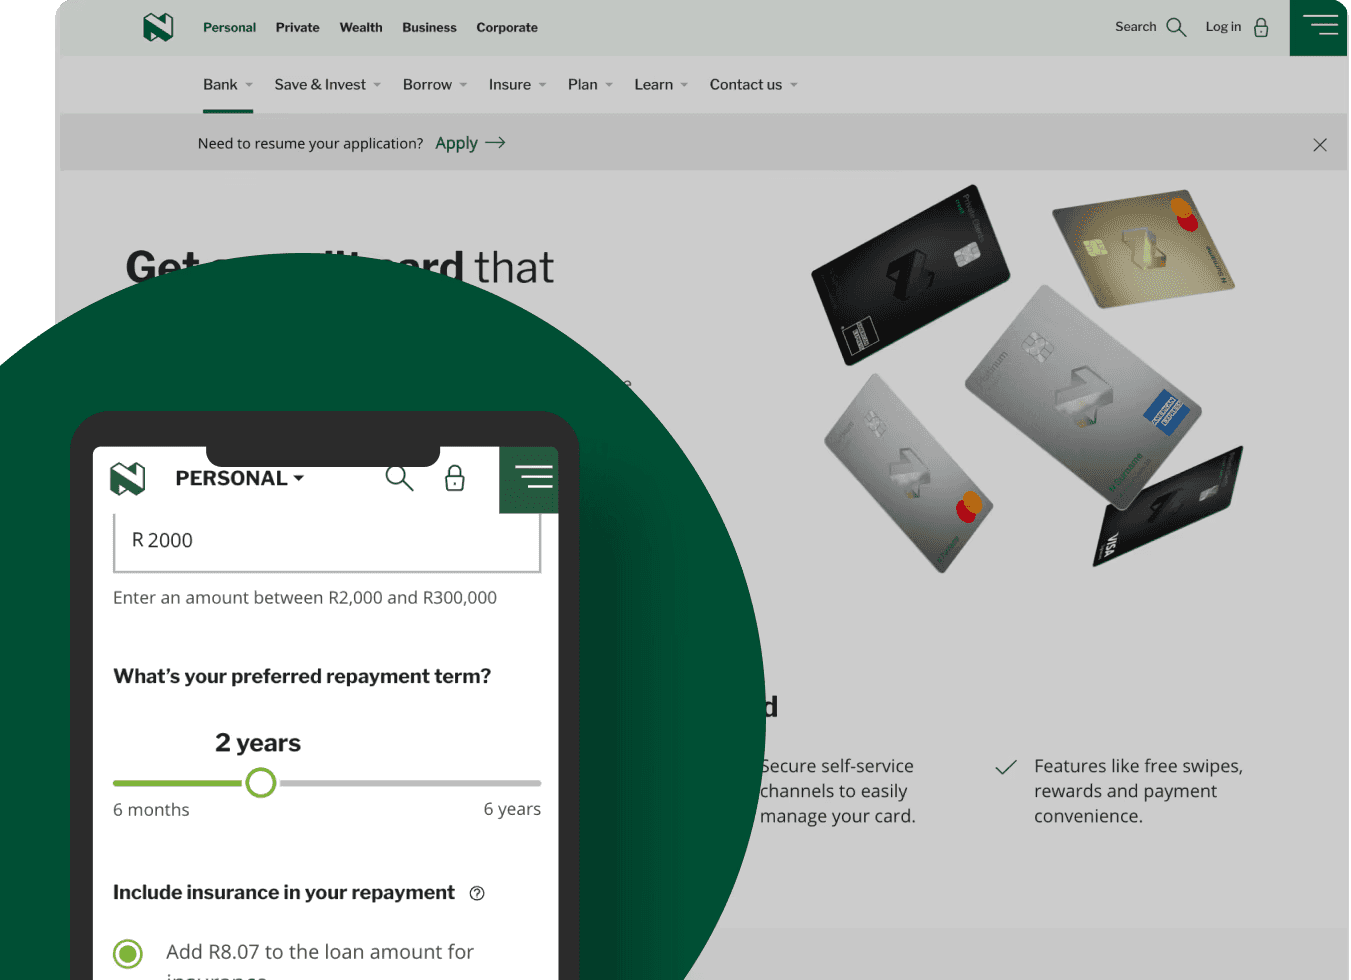Open the green hamburger menu on desktop
This screenshot has height=980, width=1351.
pos(1319,27)
